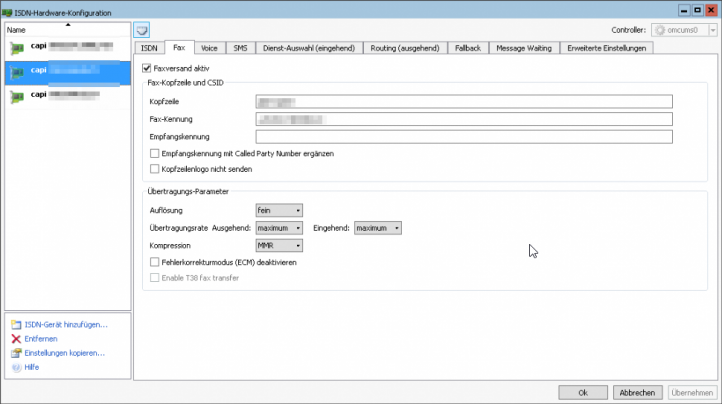Uncheck the Faxversand aktiv checkbox

[x=146, y=67]
